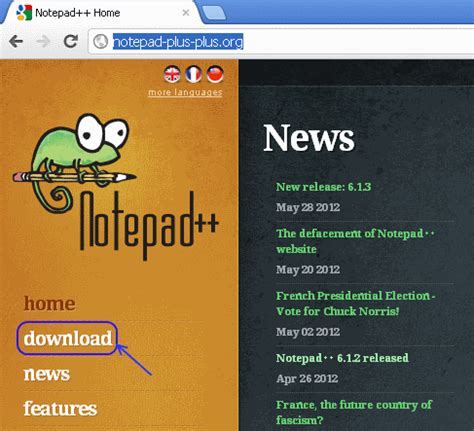This screenshot has height=431, width=474.
Task: Open French Presidential Election Chuck Norris article
Action: (355, 303)
